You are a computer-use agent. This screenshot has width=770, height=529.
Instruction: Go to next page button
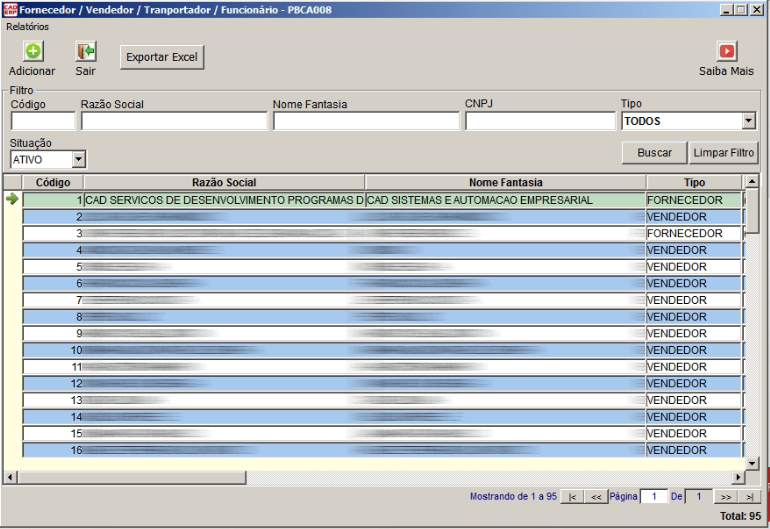point(726,497)
